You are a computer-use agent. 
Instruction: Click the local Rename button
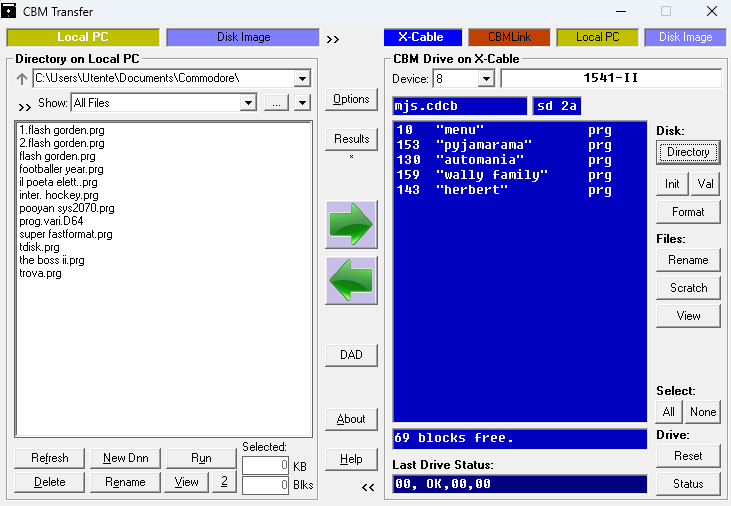click(x=125, y=482)
